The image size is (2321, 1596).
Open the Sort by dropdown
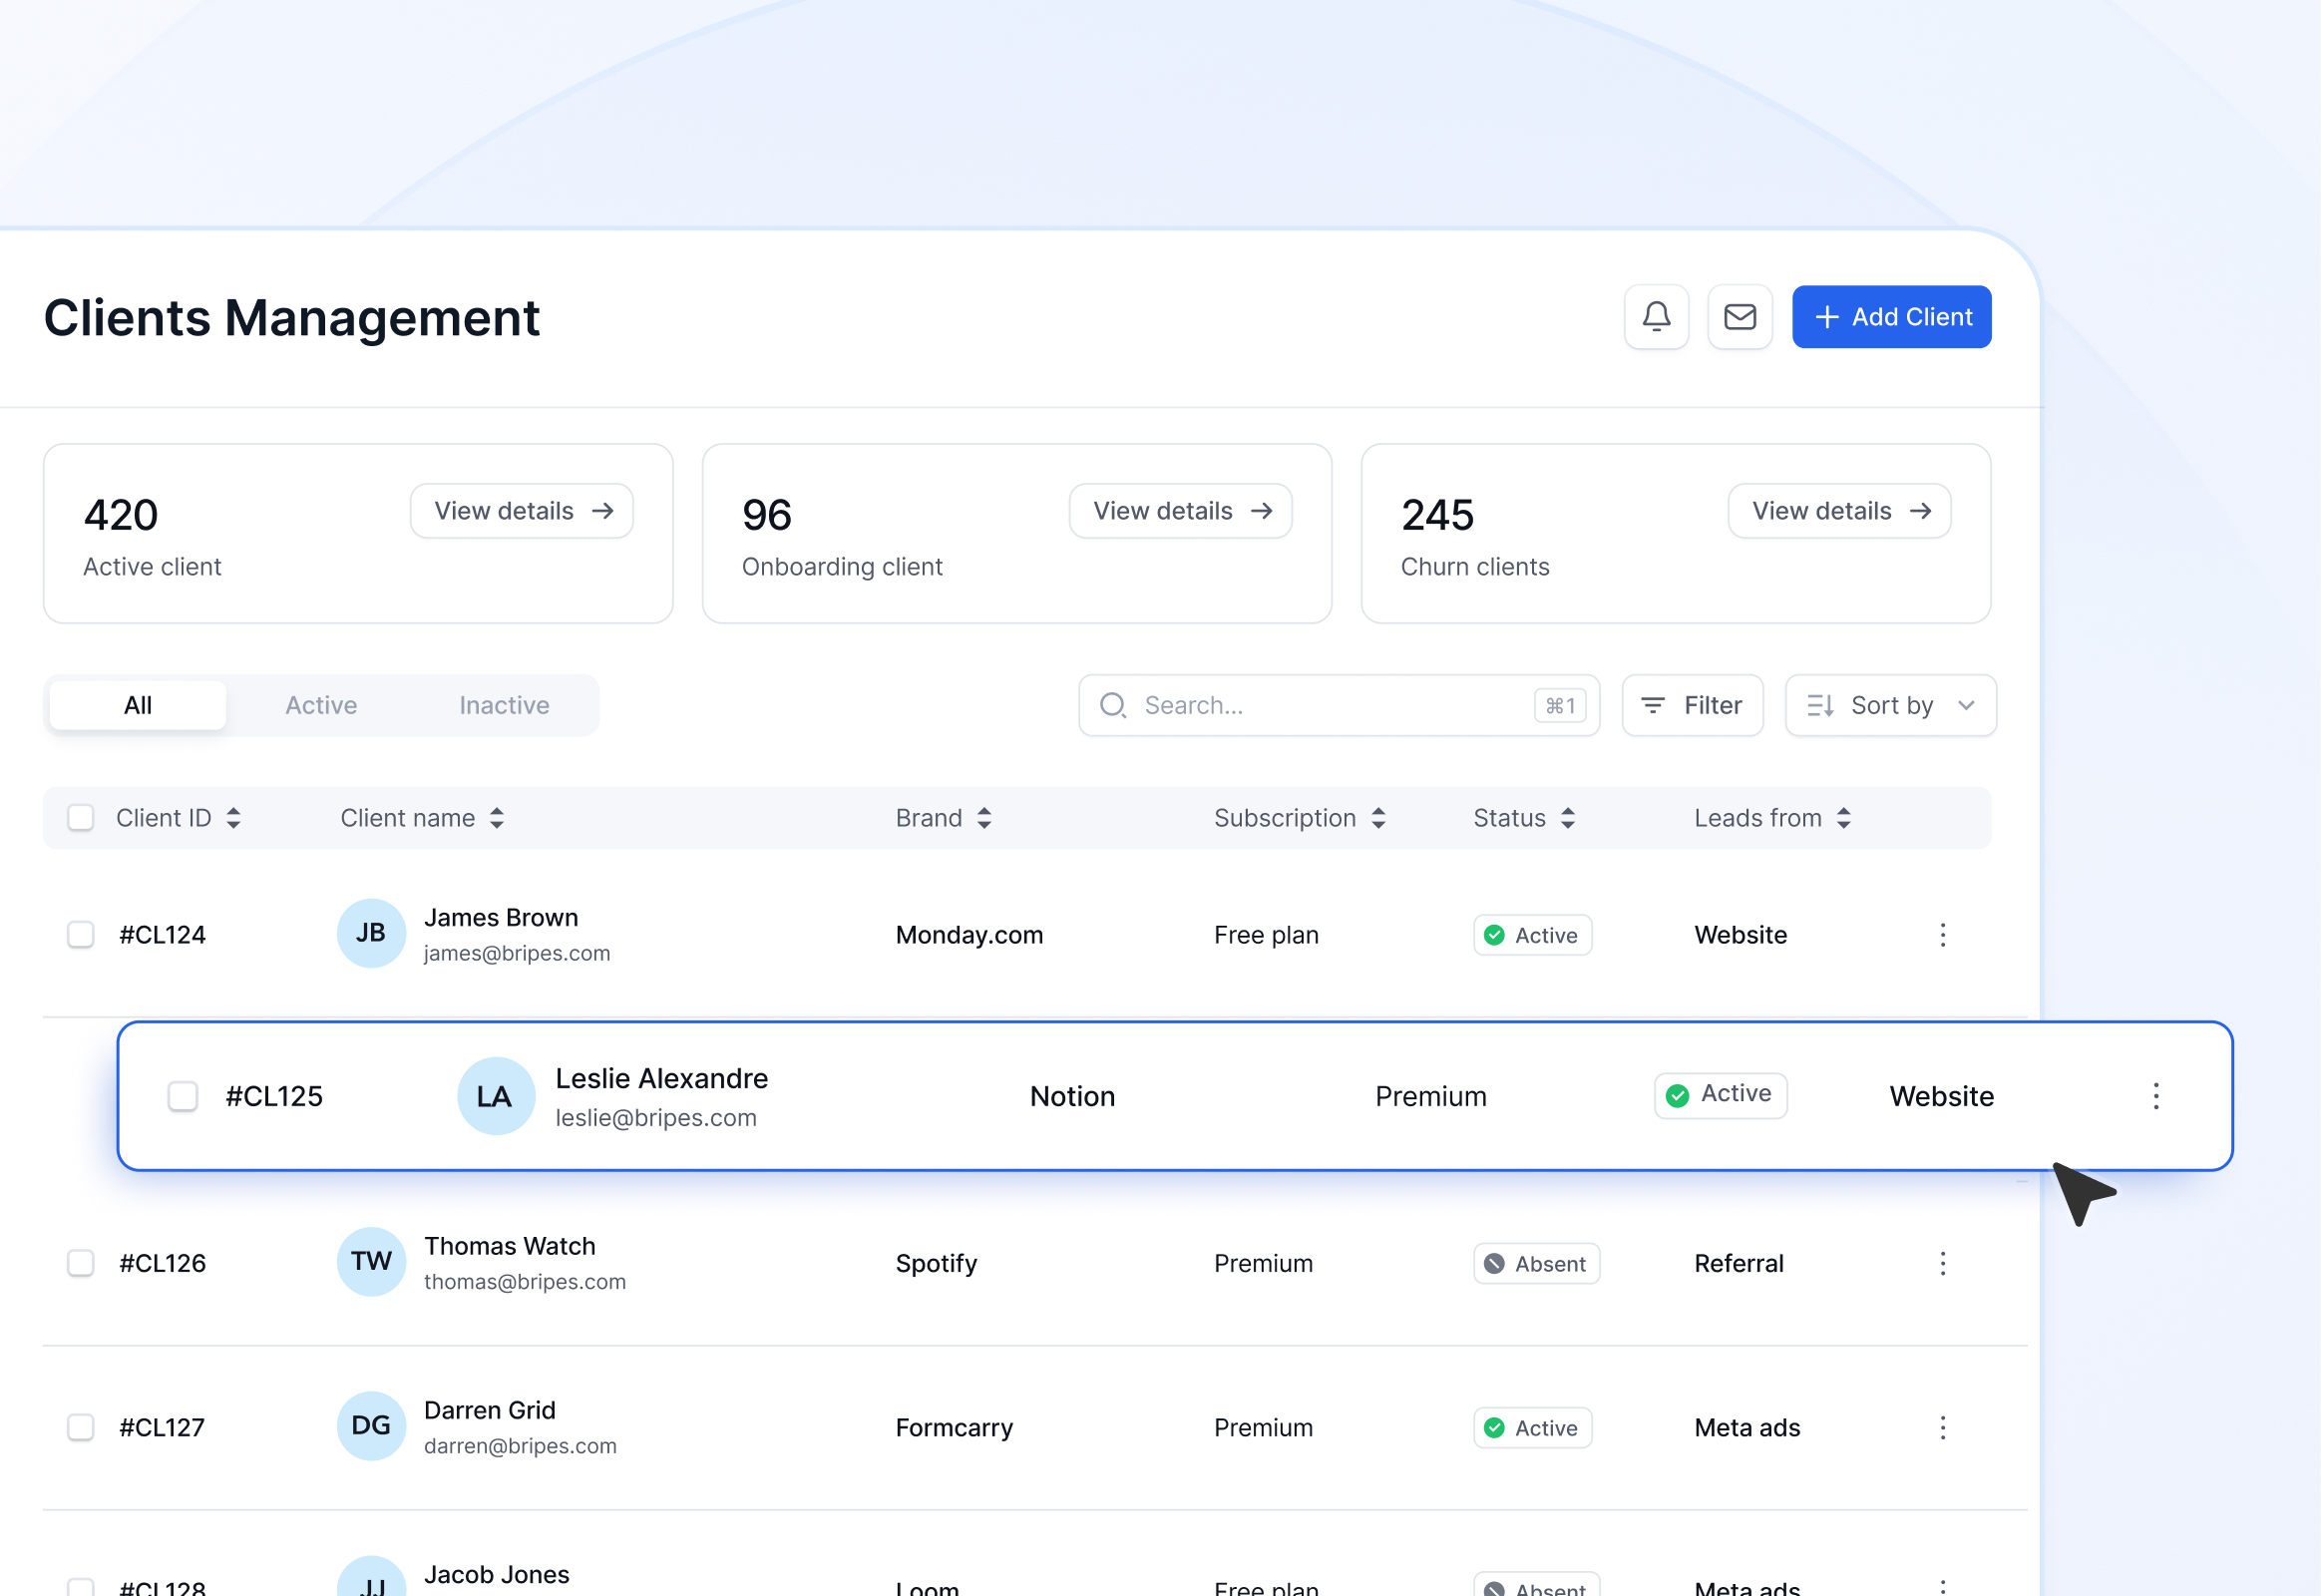pos(1890,705)
